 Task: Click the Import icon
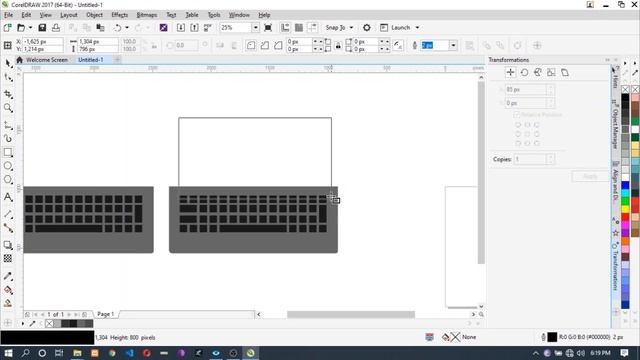point(181,27)
